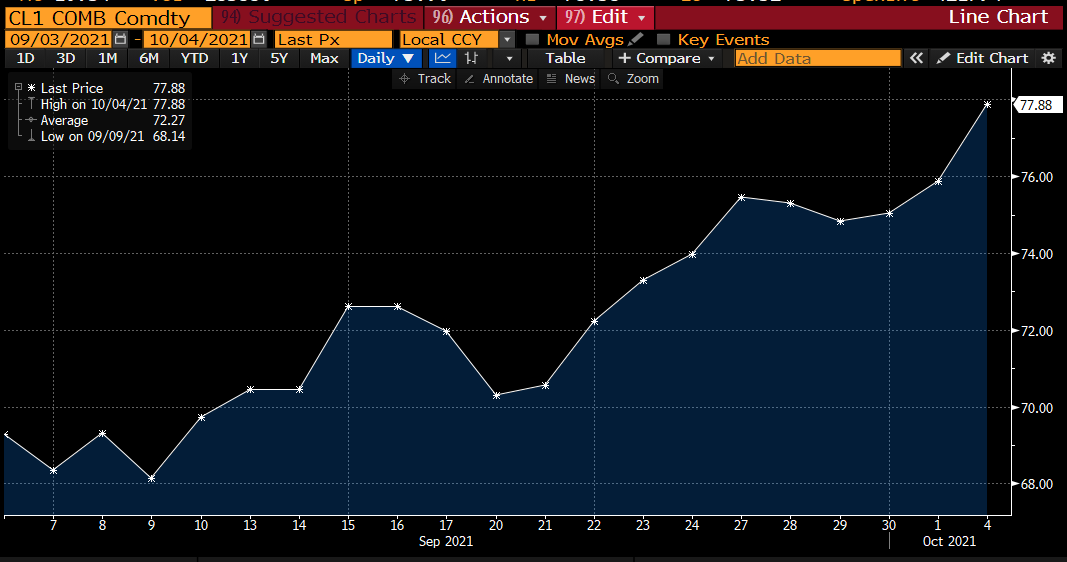The image size is (1067, 562).
Task: Enable the Key Events checkbox
Action: pyautogui.click(x=663, y=39)
